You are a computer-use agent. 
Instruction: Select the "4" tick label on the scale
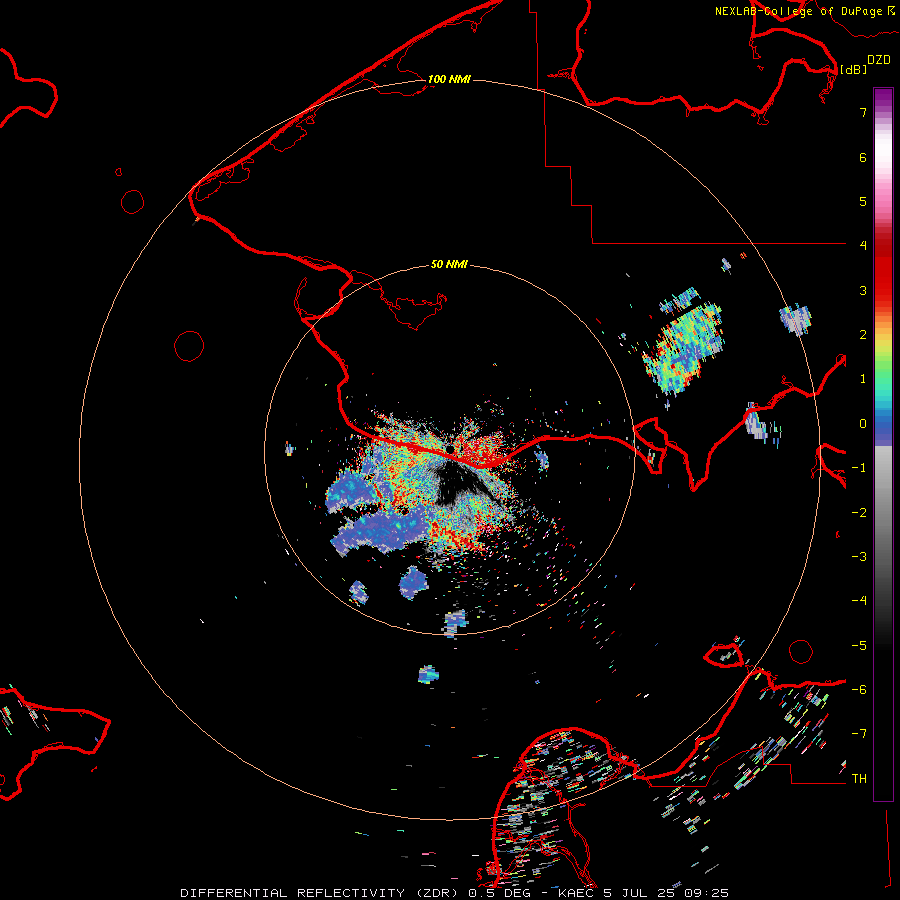[x=863, y=246]
